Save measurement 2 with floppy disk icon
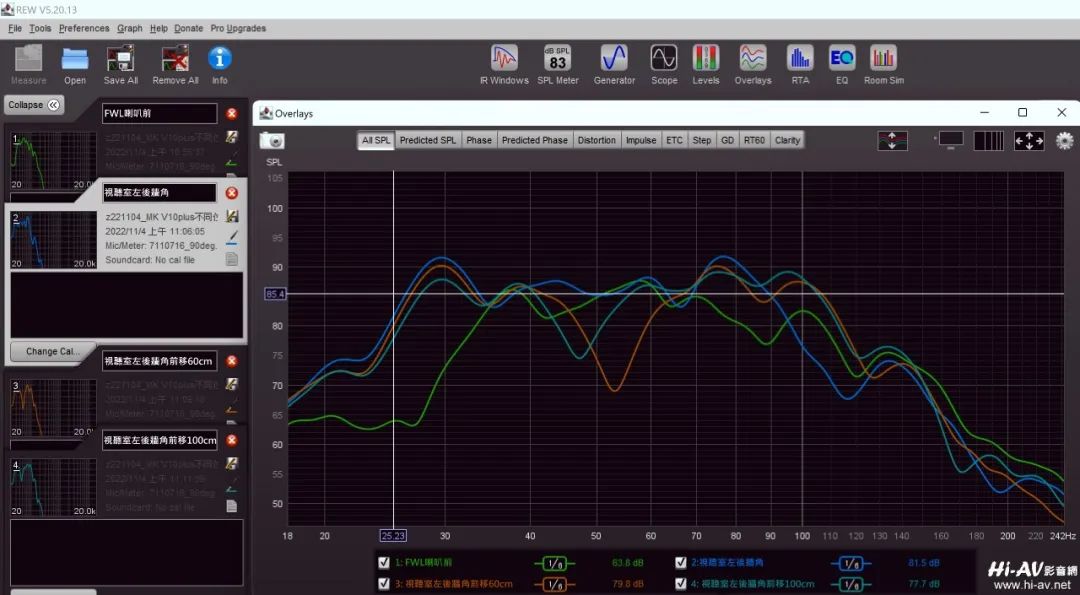The height and width of the screenshot is (595, 1080). click(232, 216)
